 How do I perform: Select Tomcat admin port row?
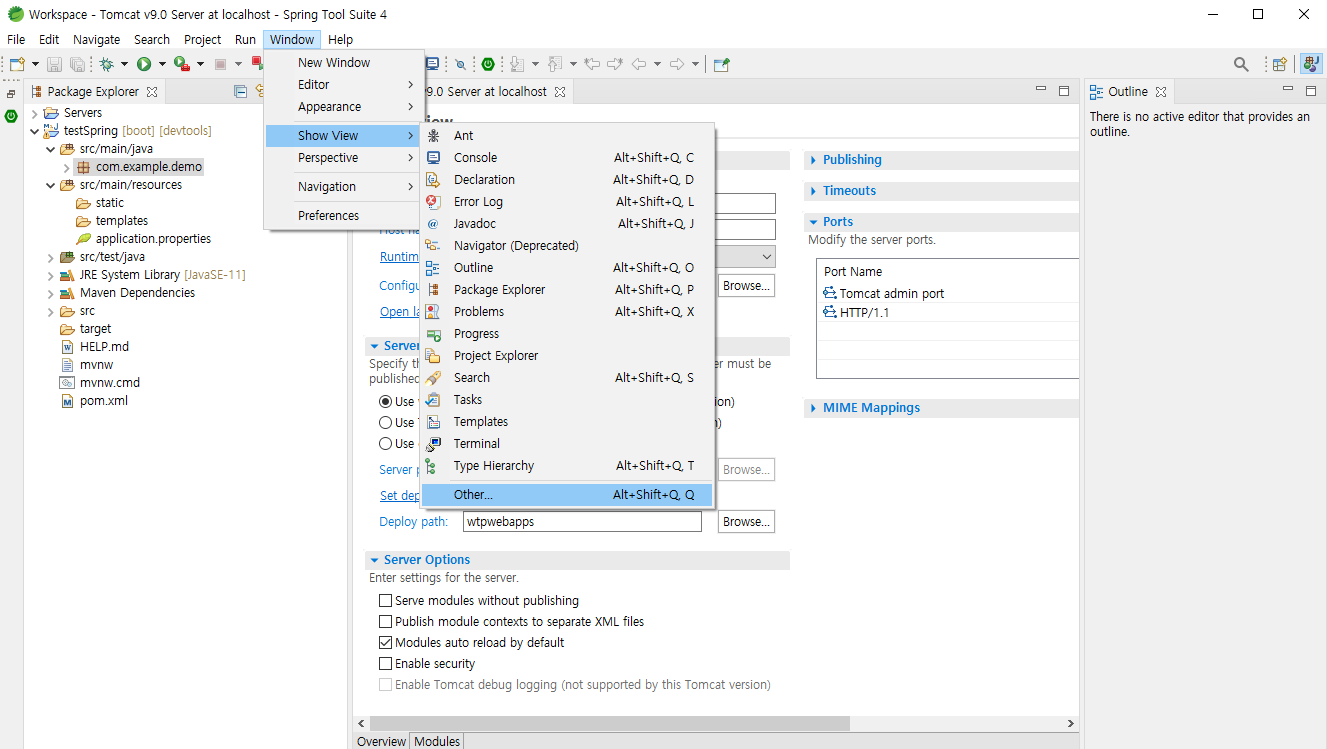coord(948,293)
